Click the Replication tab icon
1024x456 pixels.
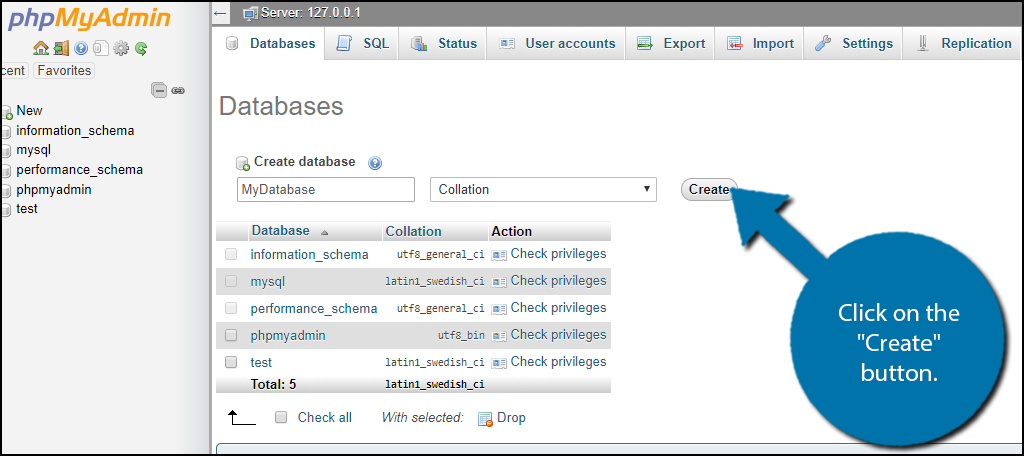pos(923,43)
